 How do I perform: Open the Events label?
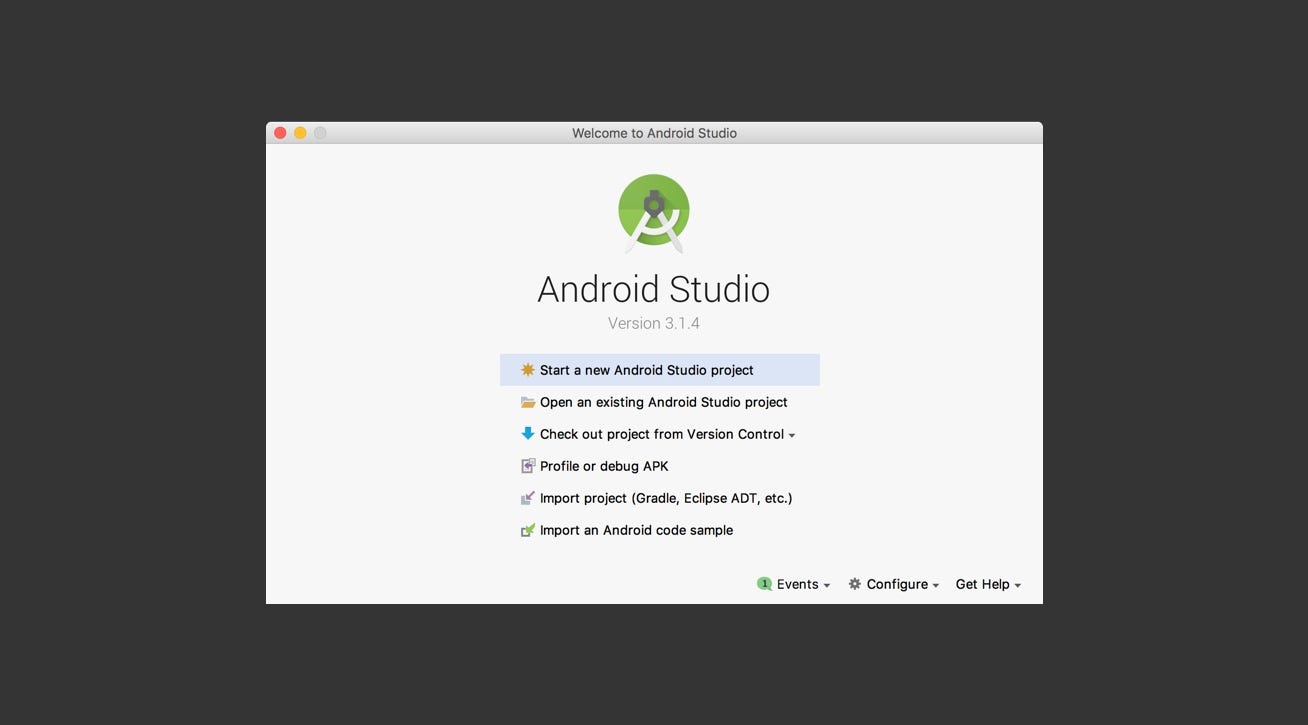click(797, 584)
